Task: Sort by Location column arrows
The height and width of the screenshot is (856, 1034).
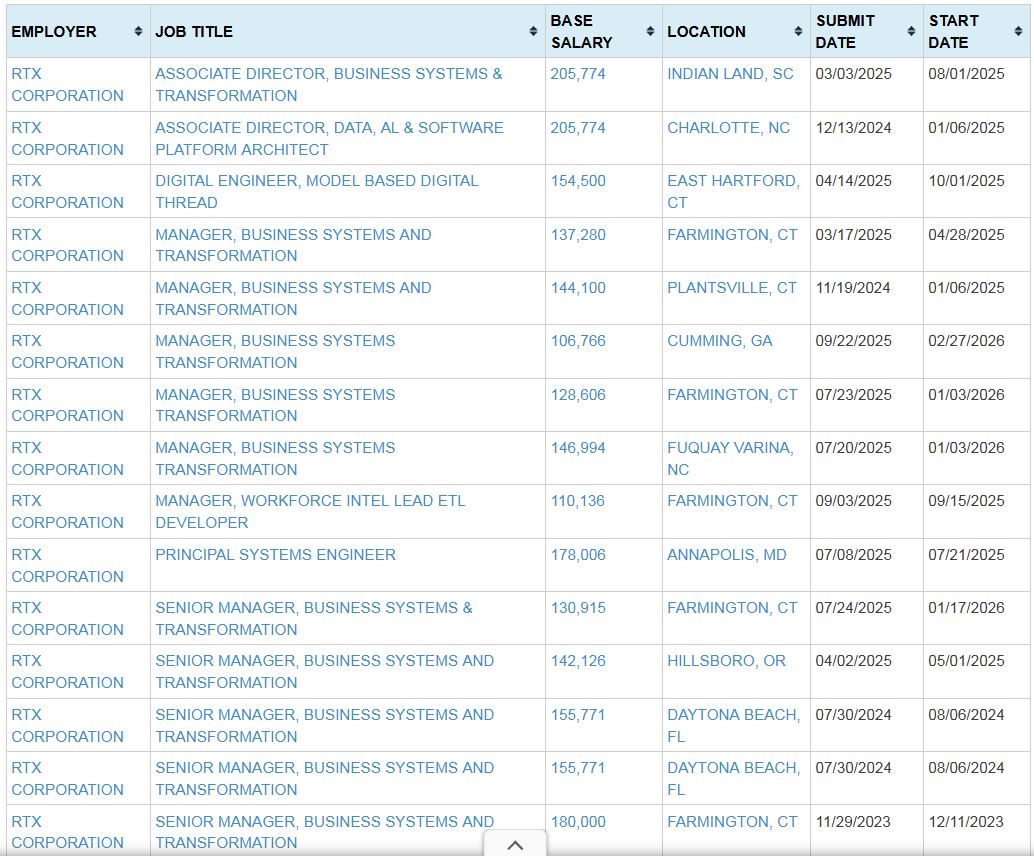Action: (x=798, y=31)
